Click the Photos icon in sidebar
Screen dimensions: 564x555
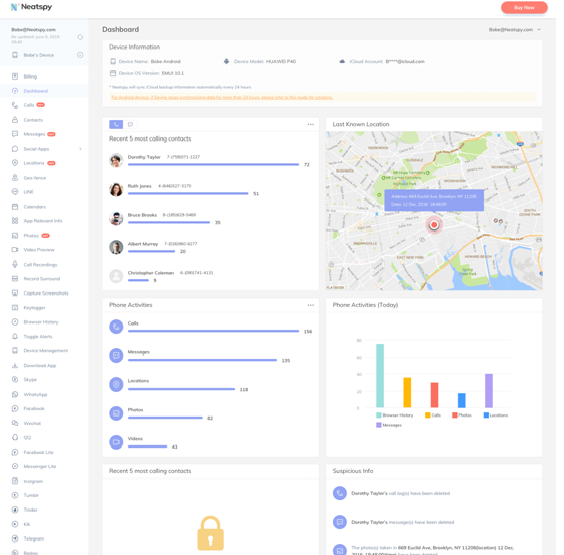15,236
